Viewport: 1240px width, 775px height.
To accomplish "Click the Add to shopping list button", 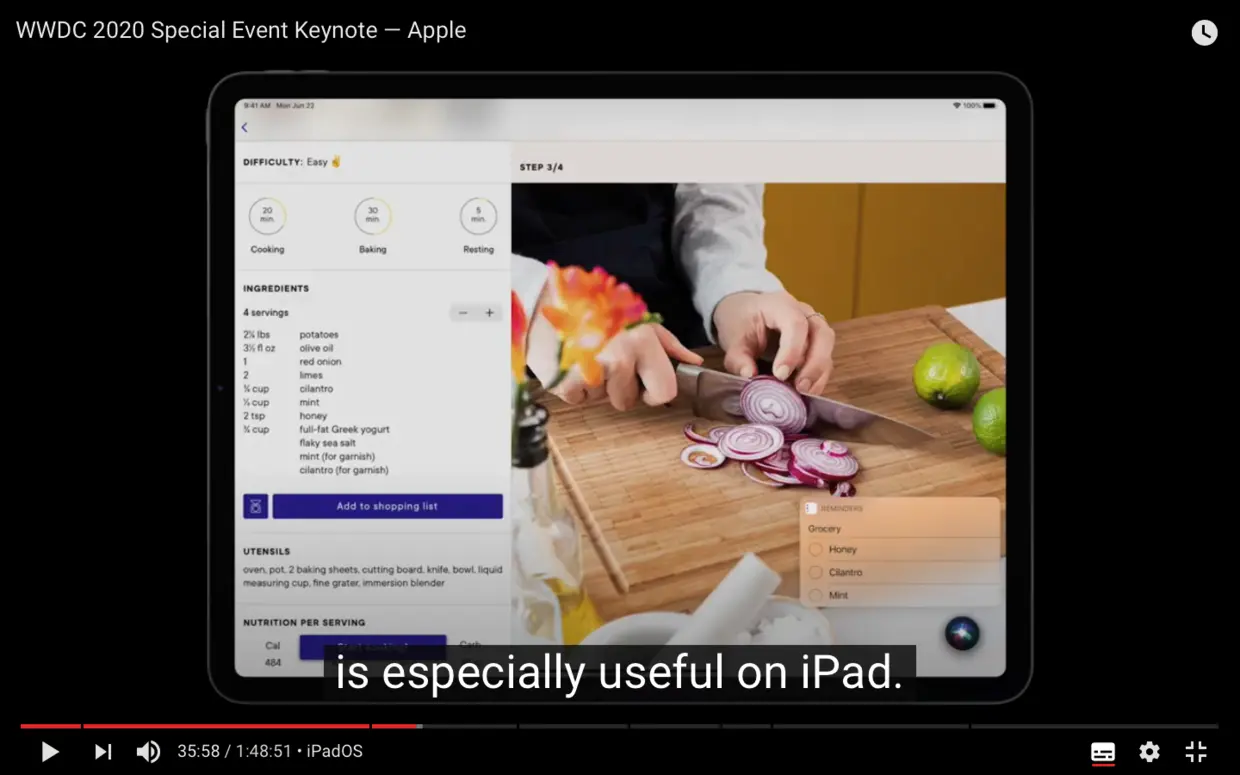I will [389, 506].
